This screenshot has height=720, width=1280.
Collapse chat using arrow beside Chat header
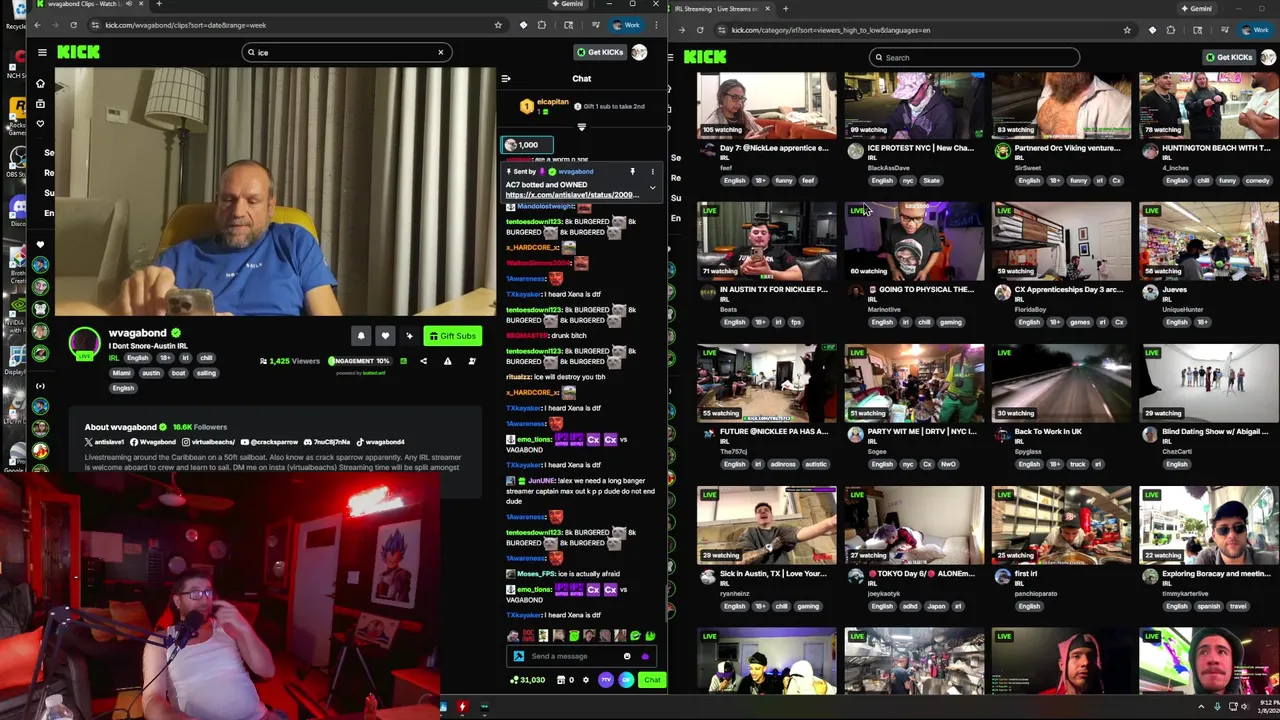[506, 78]
